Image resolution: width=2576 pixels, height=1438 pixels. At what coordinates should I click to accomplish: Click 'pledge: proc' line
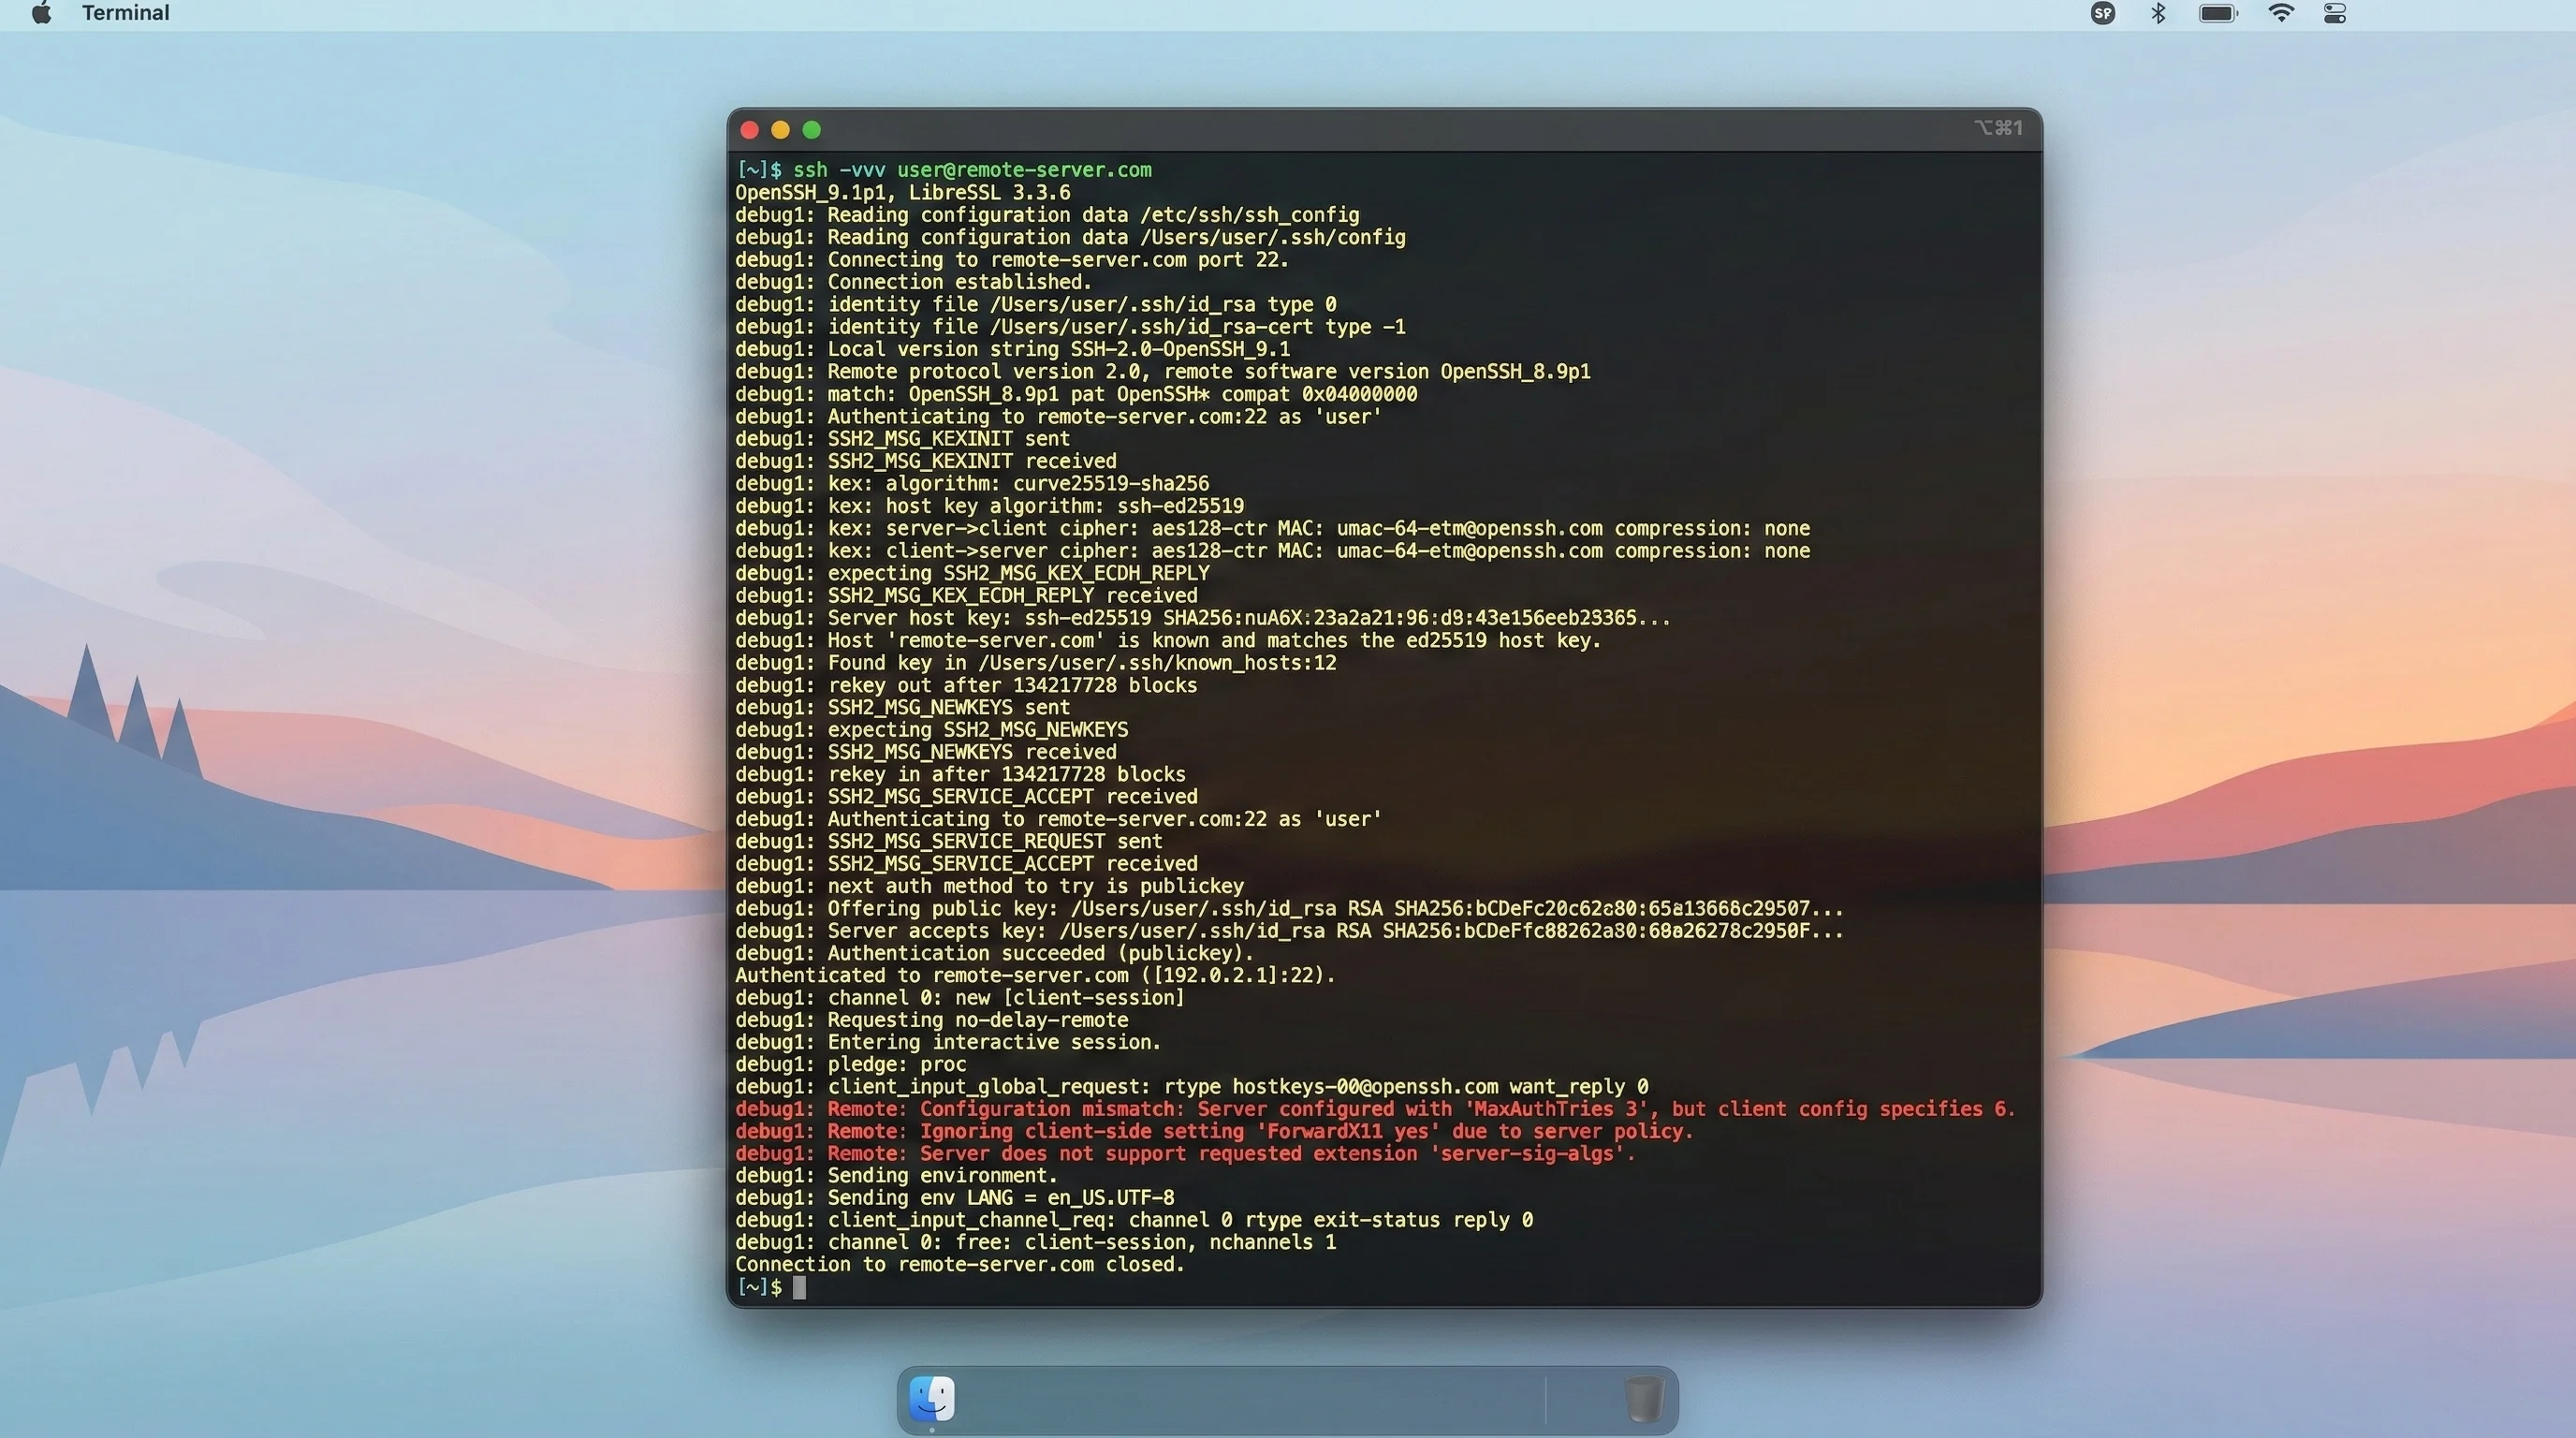click(851, 1064)
